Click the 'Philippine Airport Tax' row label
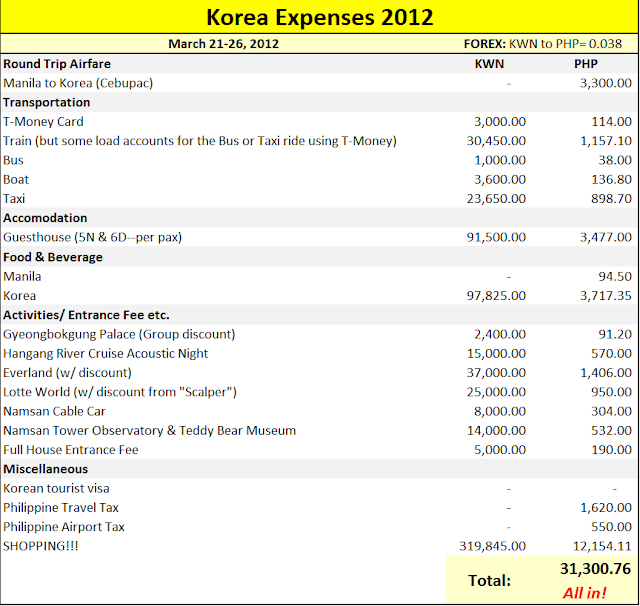The image size is (640, 606). (x=64, y=527)
